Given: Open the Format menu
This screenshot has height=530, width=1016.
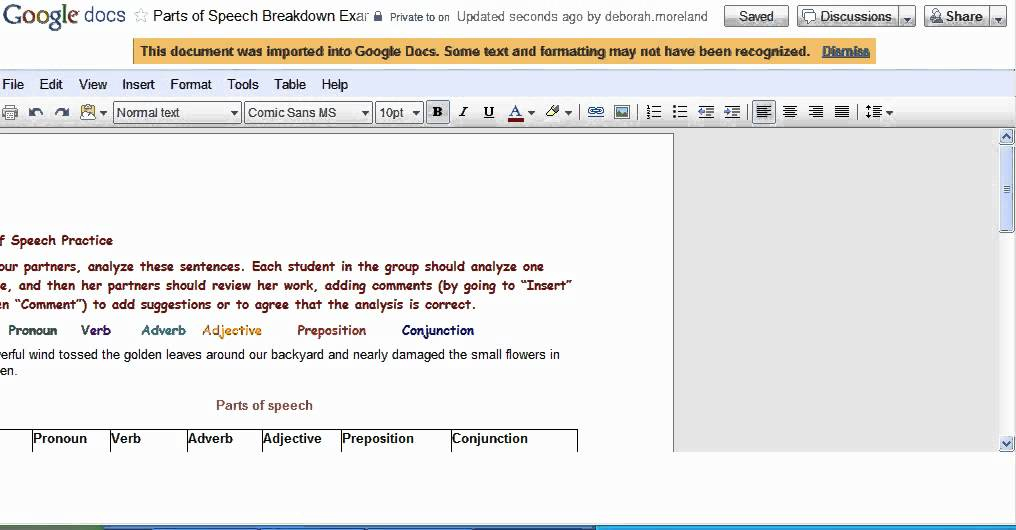Looking at the screenshot, I should pyautogui.click(x=190, y=84).
